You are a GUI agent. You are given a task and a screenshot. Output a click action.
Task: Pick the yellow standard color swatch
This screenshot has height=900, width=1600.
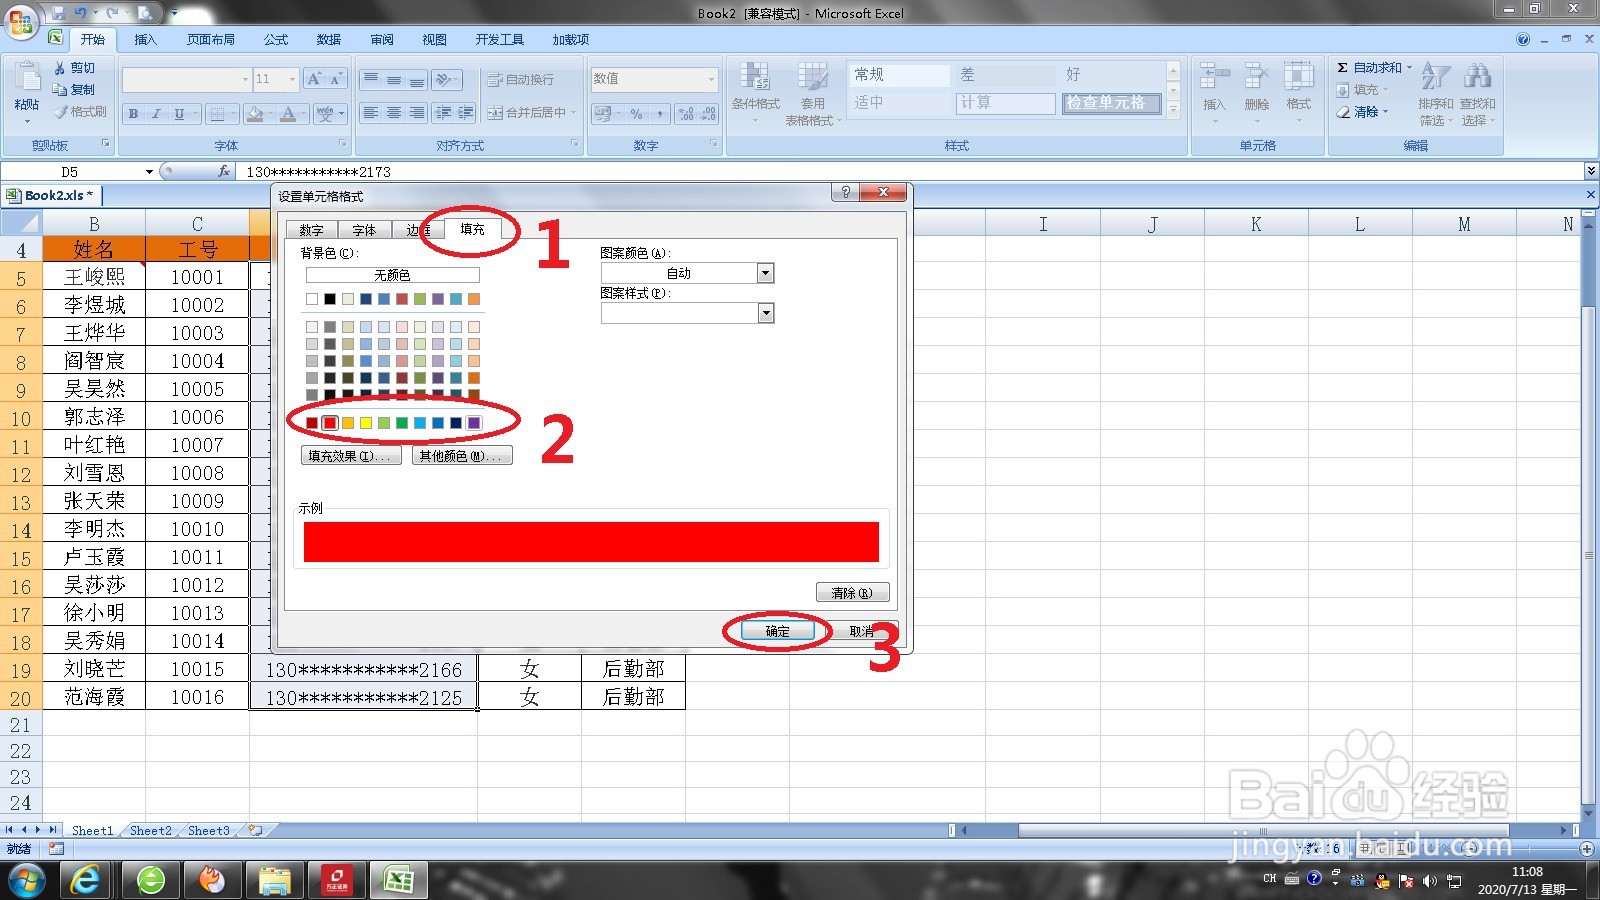coord(366,423)
